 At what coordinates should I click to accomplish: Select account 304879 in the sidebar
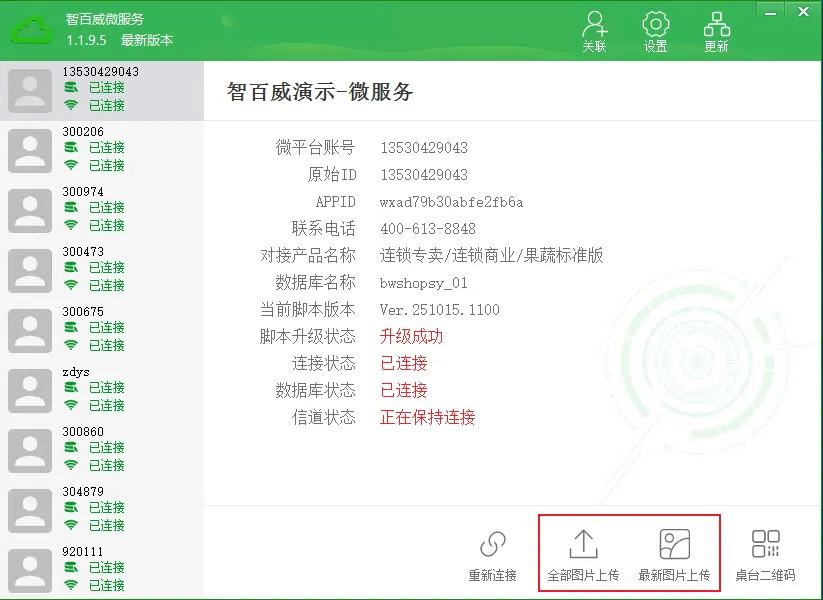tap(100, 510)
